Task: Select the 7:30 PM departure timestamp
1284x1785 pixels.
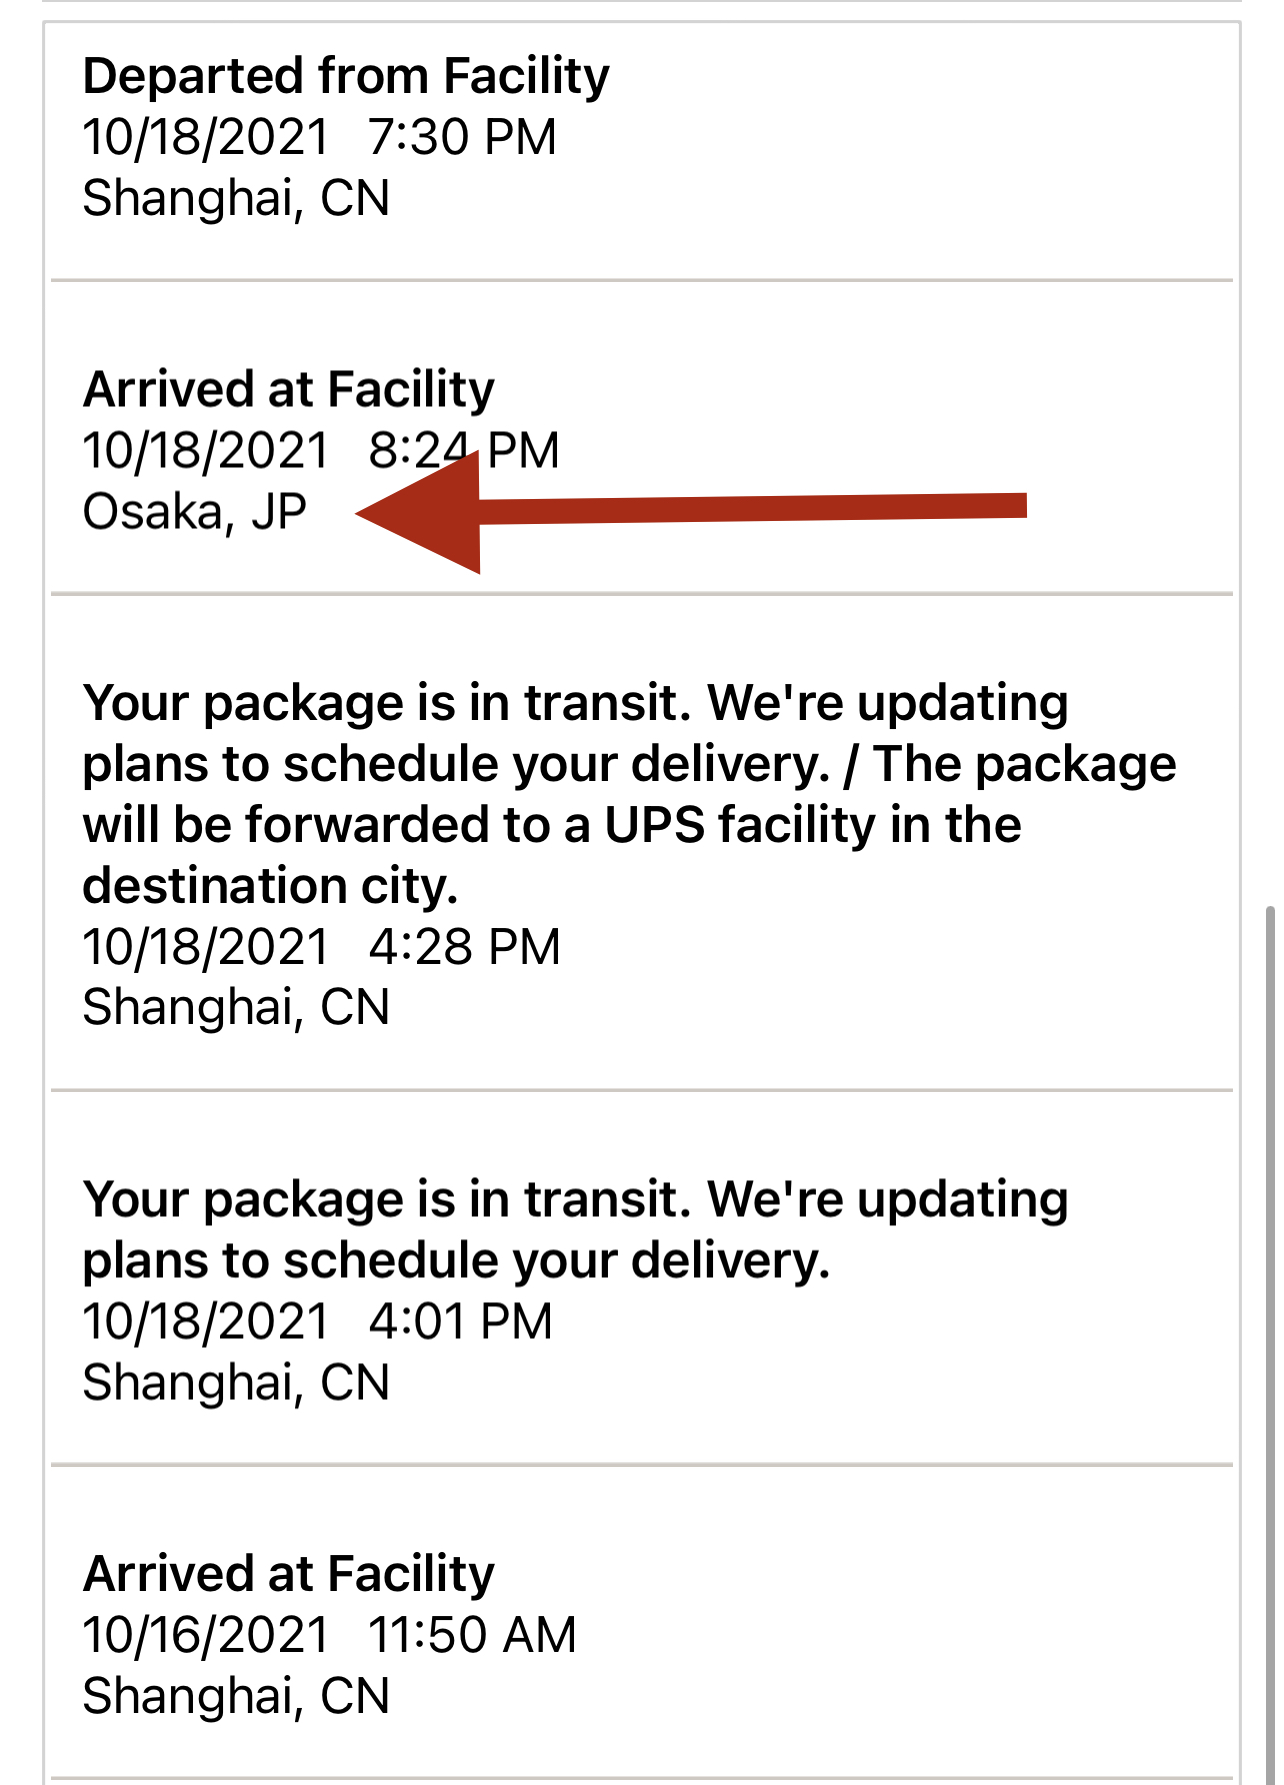Action: tap(462, 137)
